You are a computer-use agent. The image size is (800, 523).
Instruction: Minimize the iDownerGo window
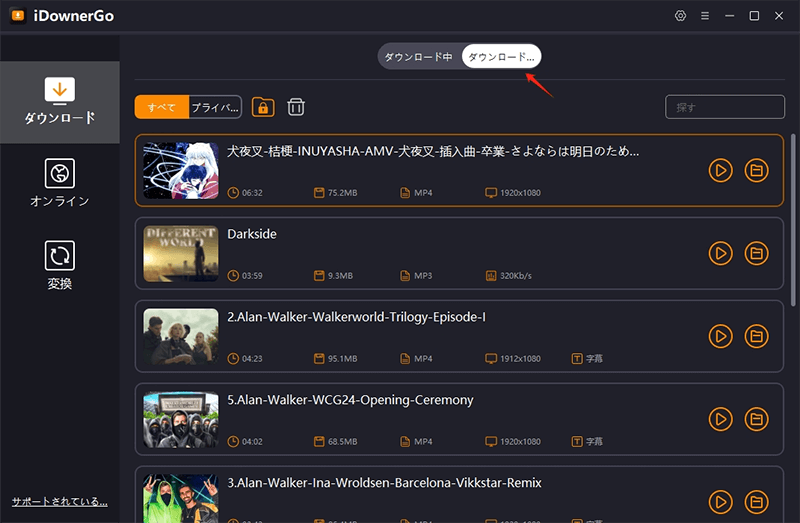coord(730,16)
